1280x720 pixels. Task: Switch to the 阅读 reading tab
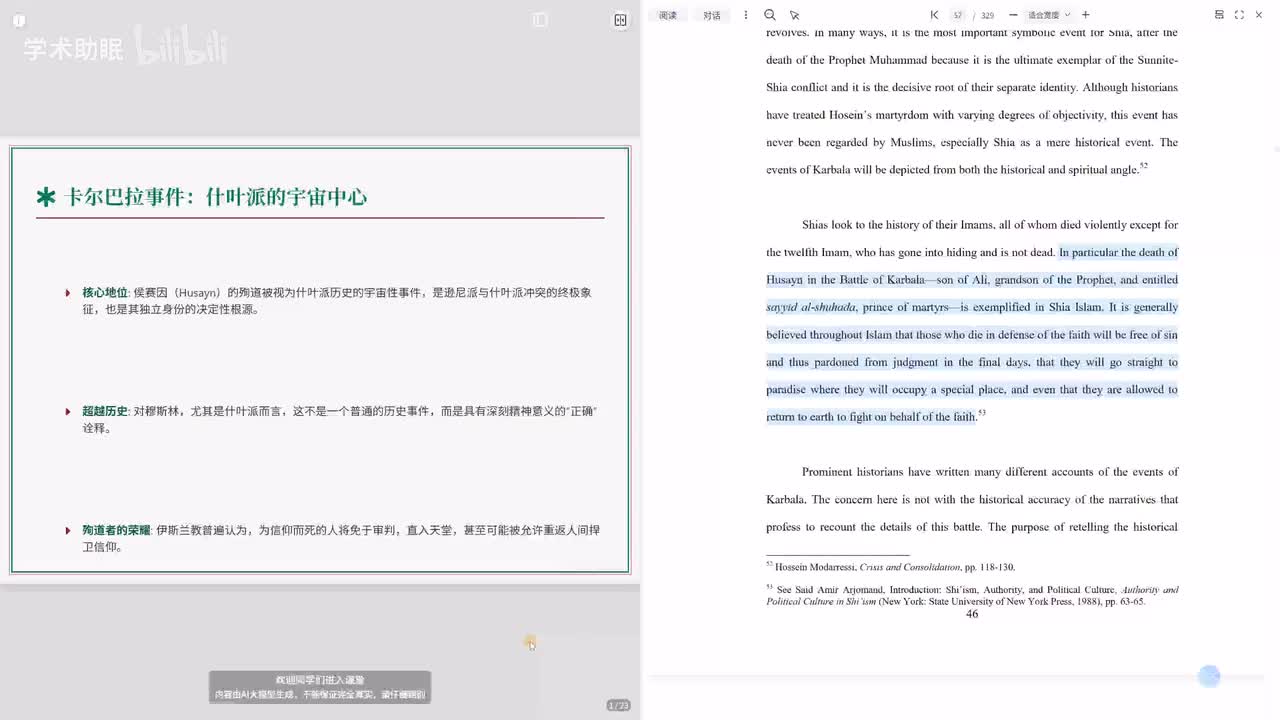pyautogui.click(x=668, y=15)
